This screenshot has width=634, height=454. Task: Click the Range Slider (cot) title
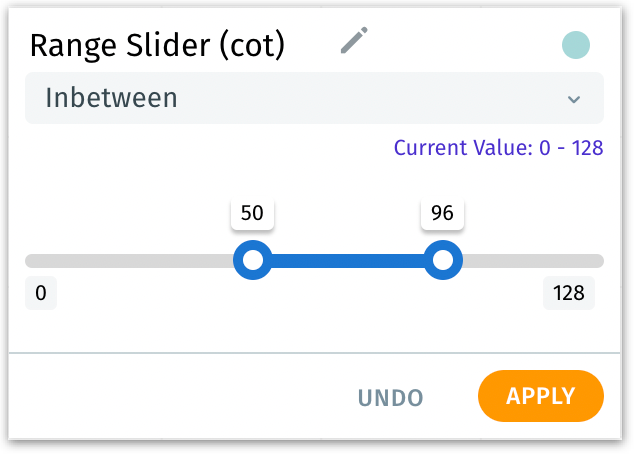[157, 45]
